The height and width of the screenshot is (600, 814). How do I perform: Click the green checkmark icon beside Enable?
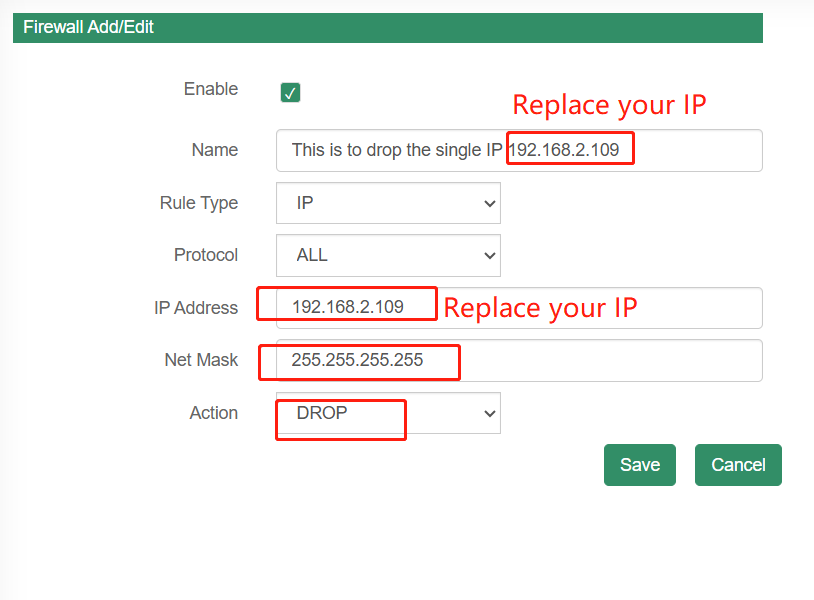pos(290,92)
